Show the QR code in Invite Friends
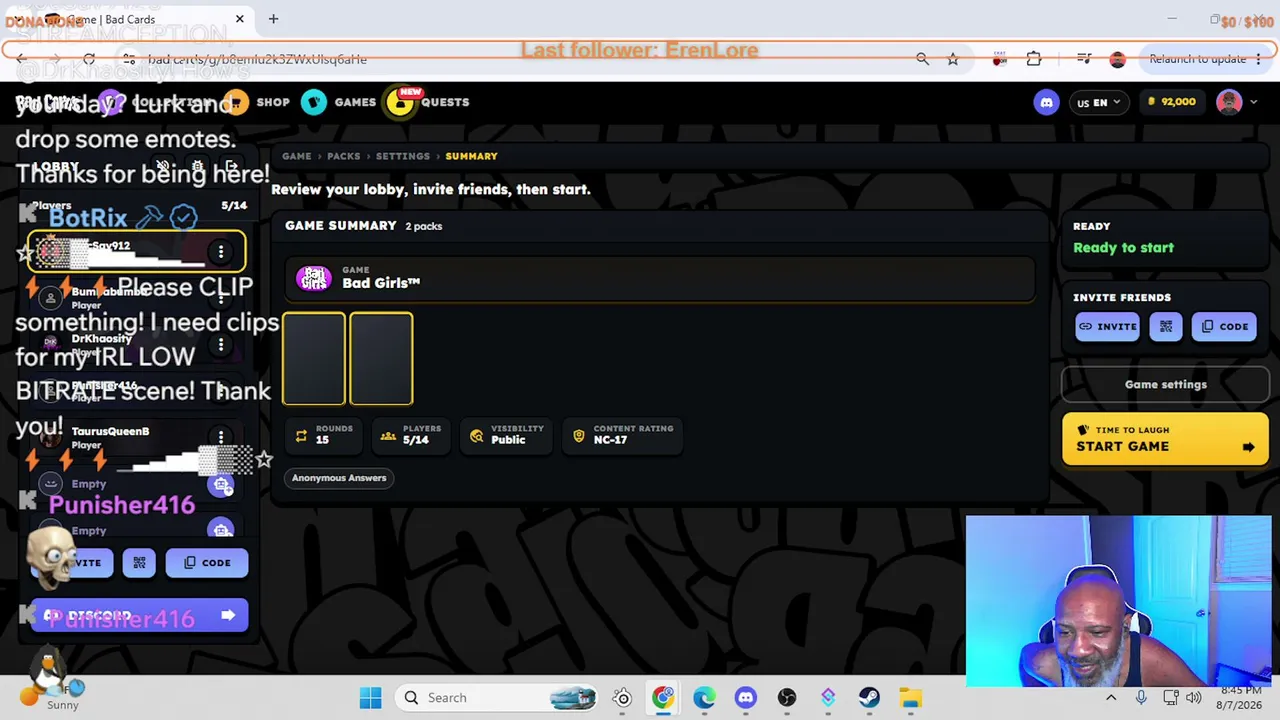1280x720 pixels. coord(1166,326)
